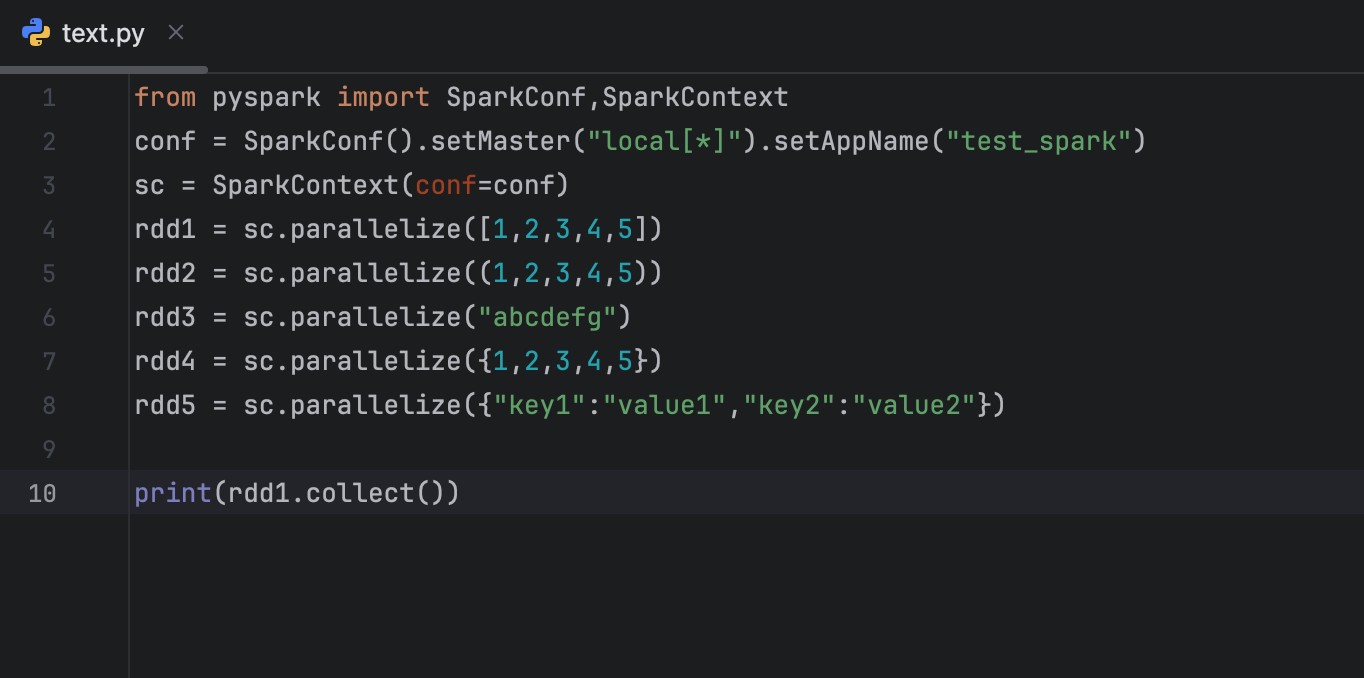Click line number 5 in the gutter
Viewport: 1364px width, 678px height.
tap(49, 274)
